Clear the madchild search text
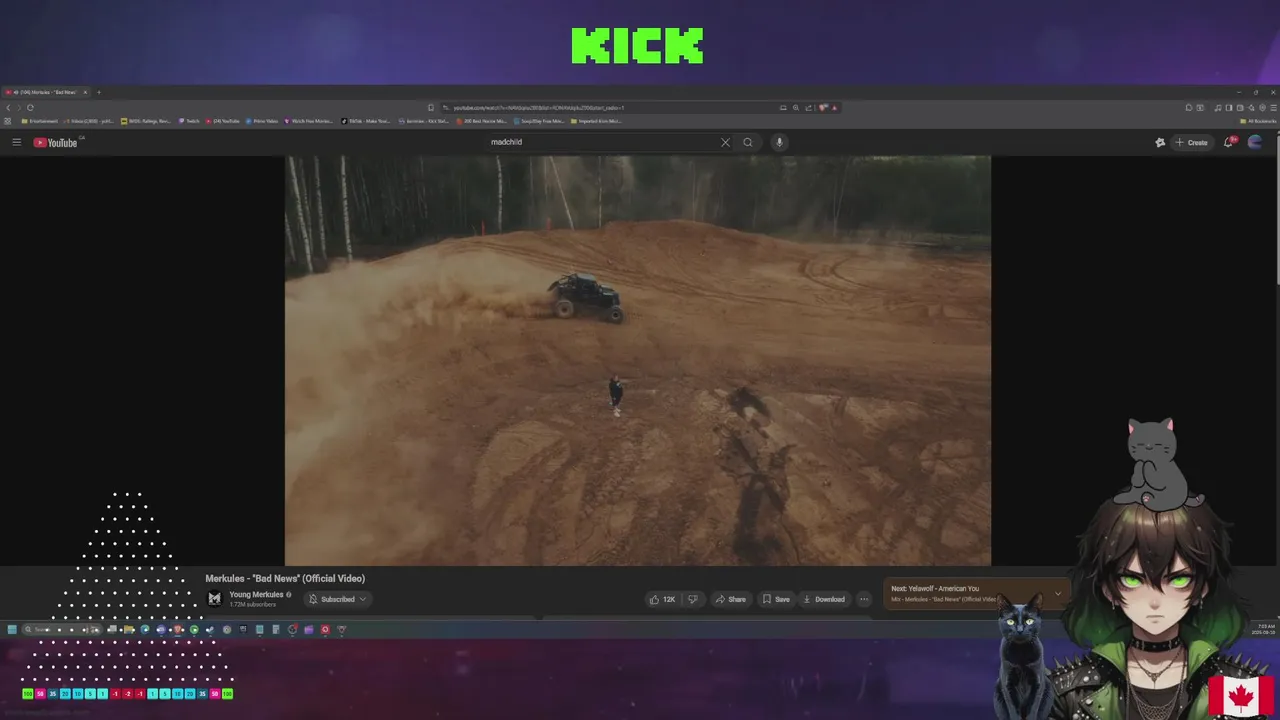This screenshot has width=1280, height=720. [725, 142]
